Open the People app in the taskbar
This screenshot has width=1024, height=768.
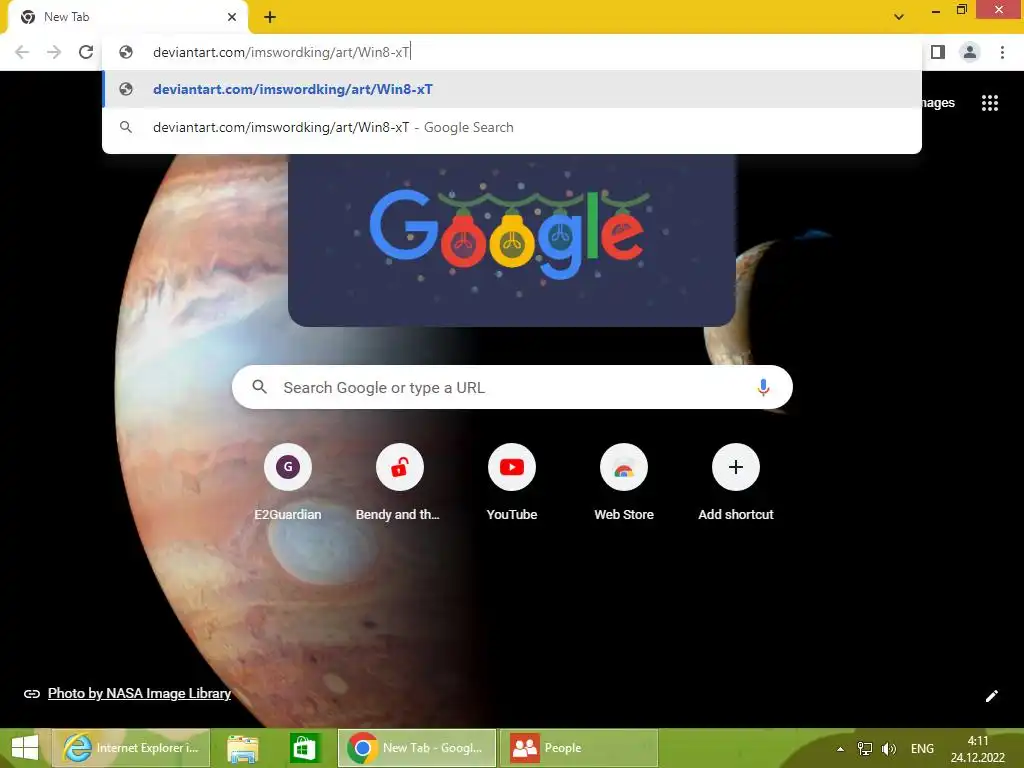click(x=579, y=748)
